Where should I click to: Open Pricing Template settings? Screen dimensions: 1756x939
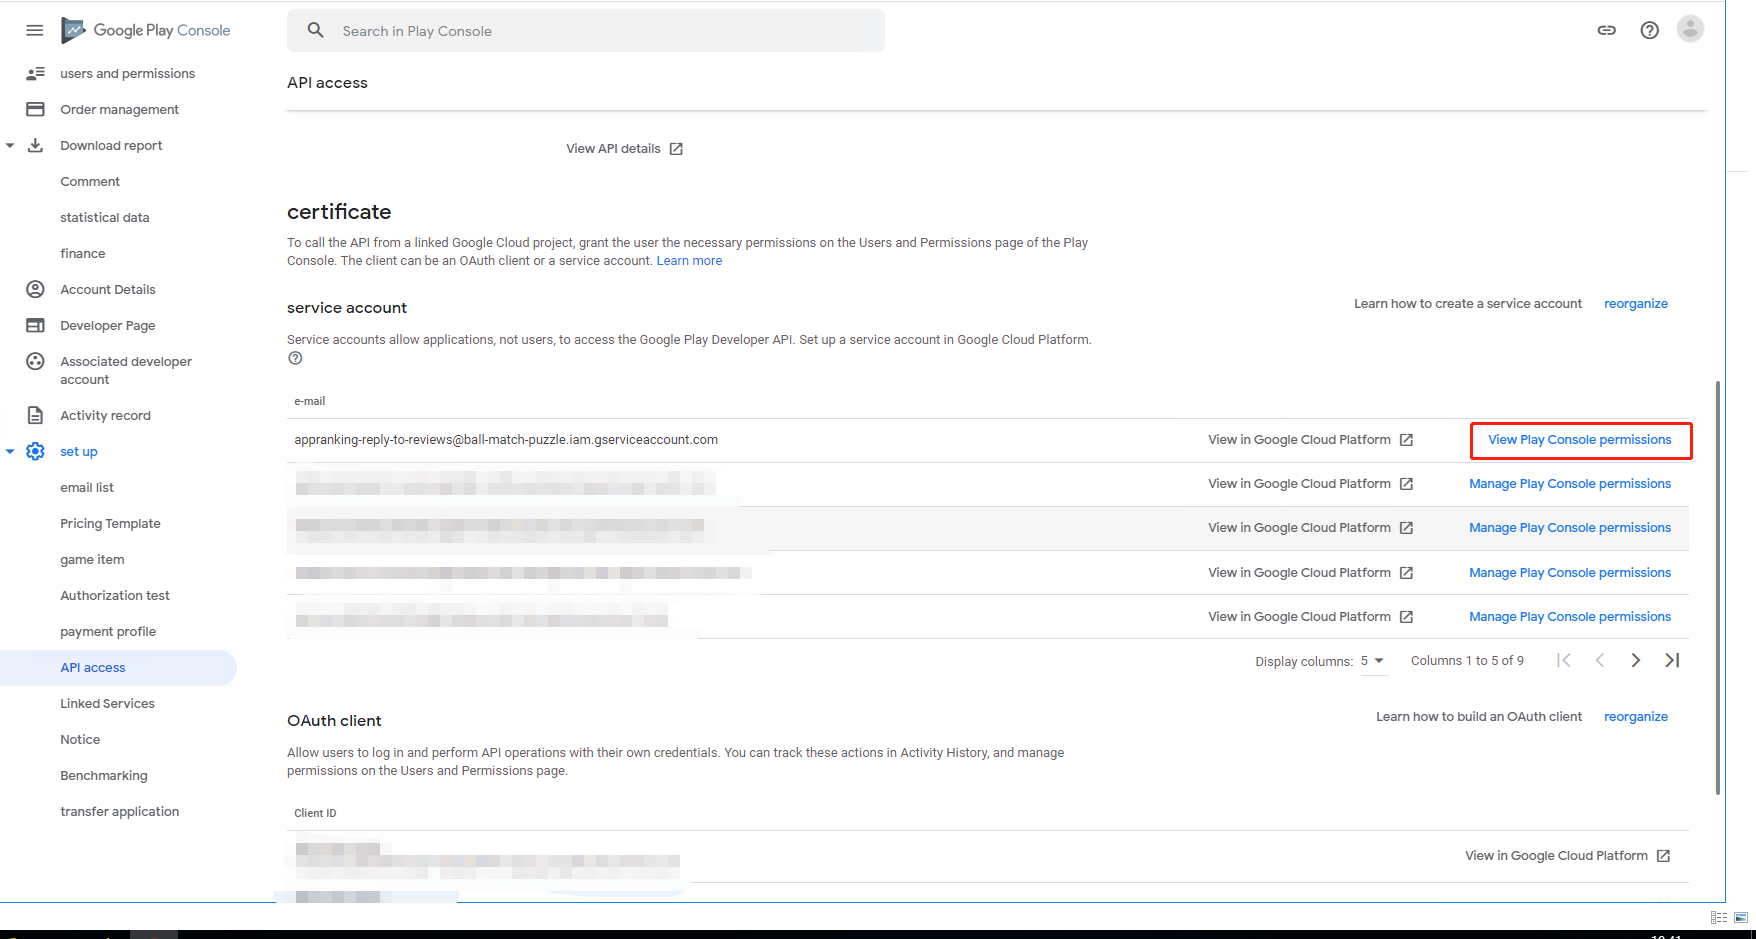(x=110, y=523)
